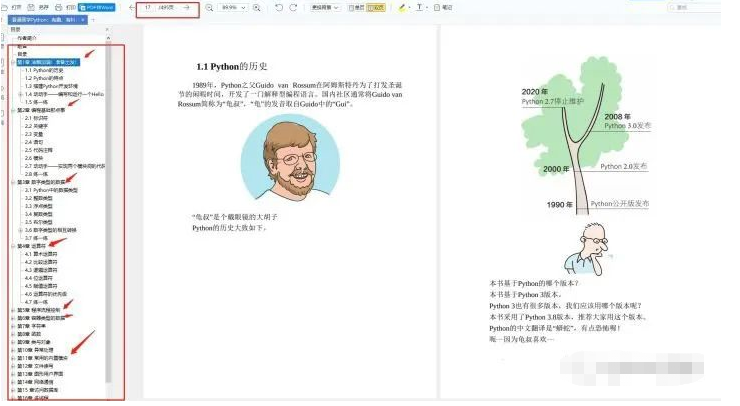740x406 pixels.
Task: Click the blue PDF to Word button
Action: (x=97, y=8)
